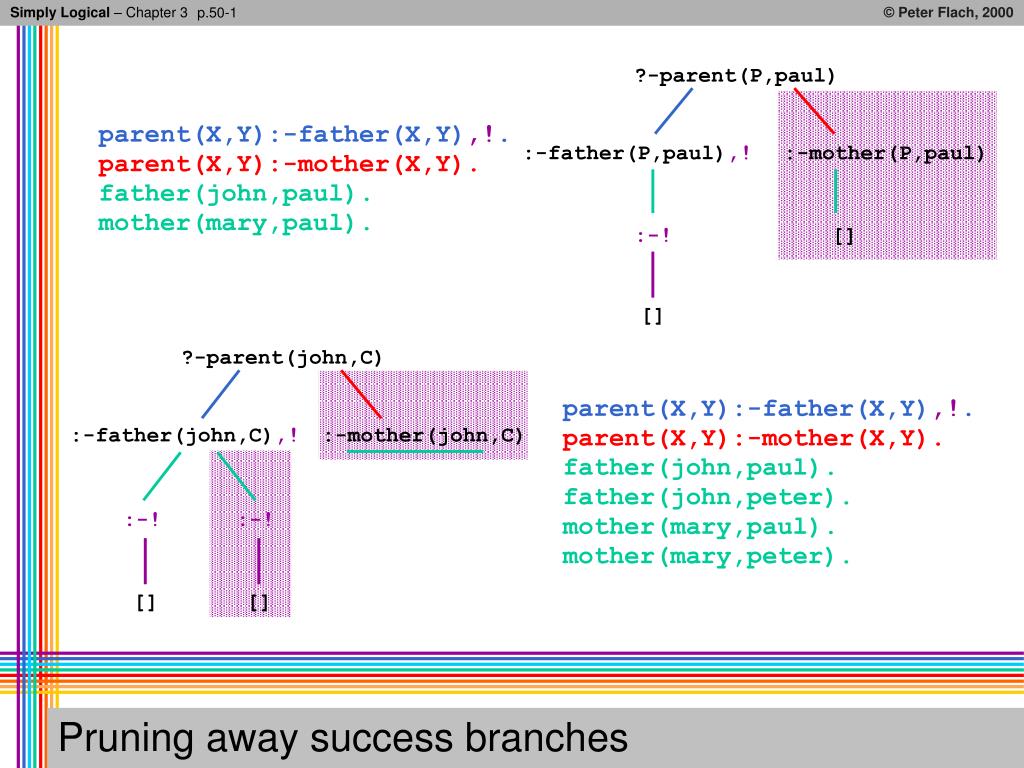This screenshot has height=768, width=1024.
Task: Select the shaded goal ":-mother(john,C)"
Action: (x=424, y=436)
